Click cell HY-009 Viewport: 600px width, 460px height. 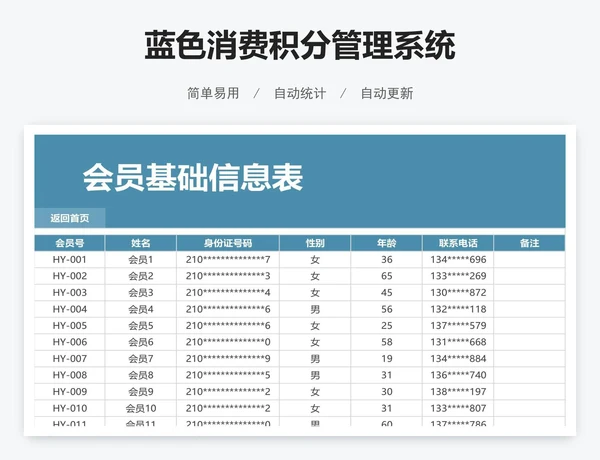point(70,391)
